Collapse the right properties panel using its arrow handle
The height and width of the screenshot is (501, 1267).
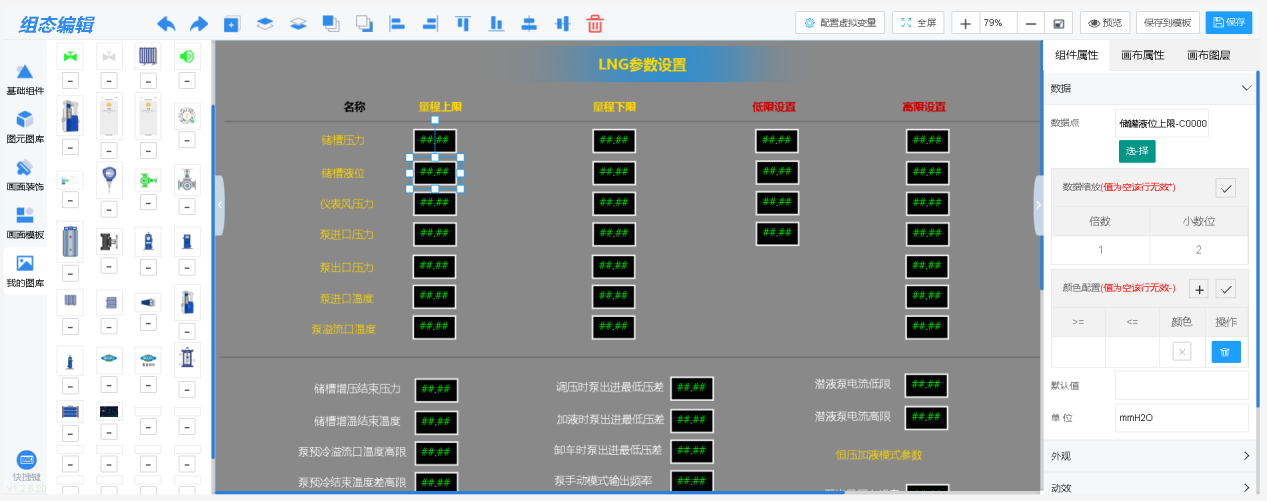tap(1038, 204)
